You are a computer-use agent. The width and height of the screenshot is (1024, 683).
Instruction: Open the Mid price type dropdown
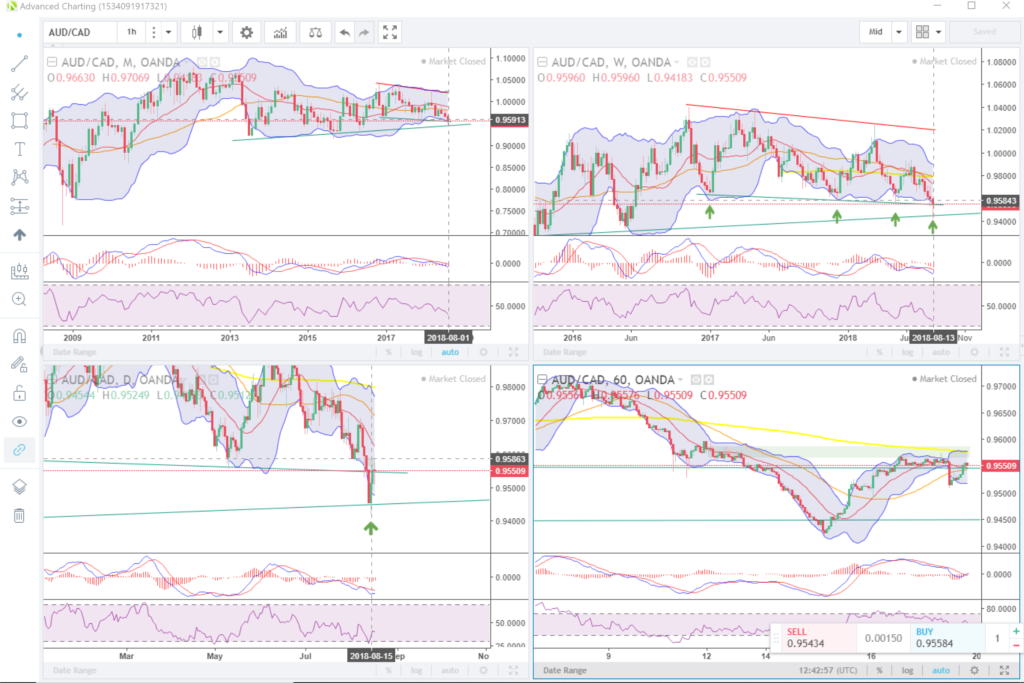click(899, 32)
